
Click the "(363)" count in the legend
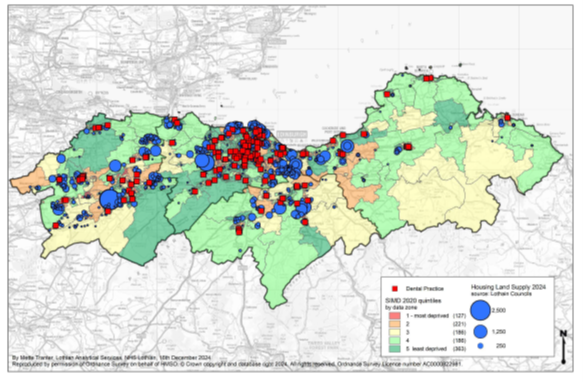(x=459, y=349)
